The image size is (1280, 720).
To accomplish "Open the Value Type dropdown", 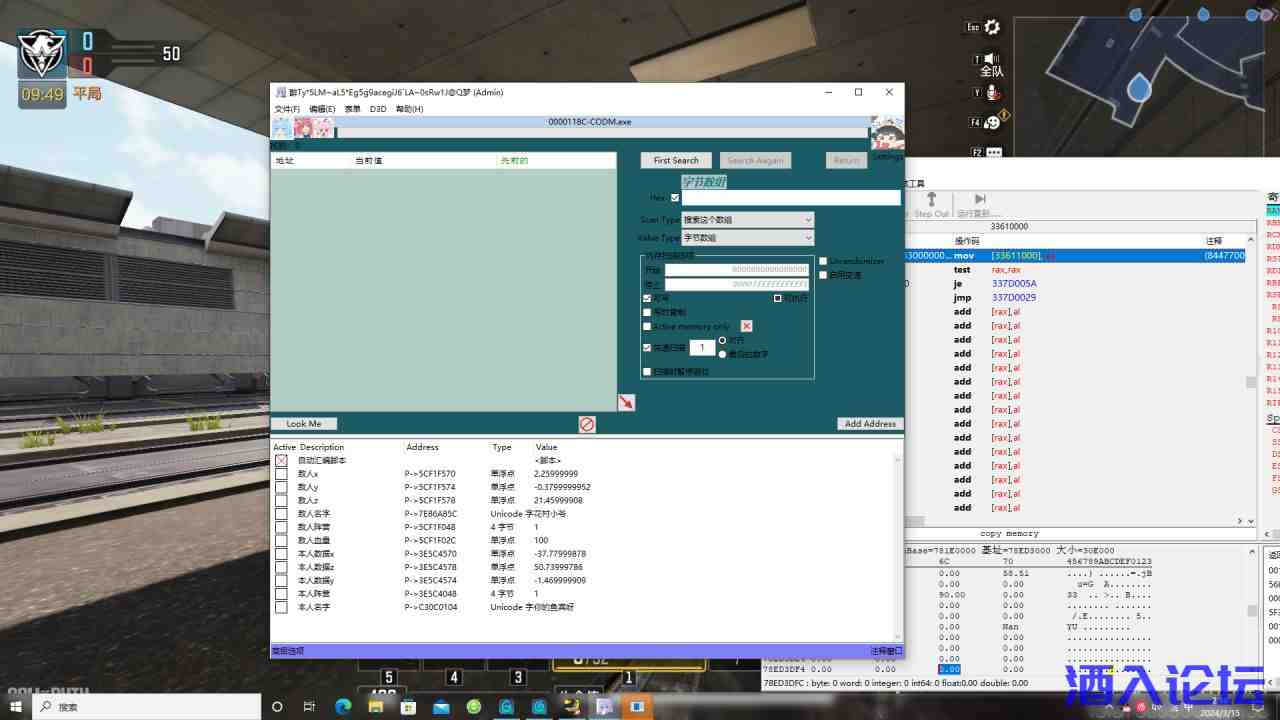I will tap(748, 238).
